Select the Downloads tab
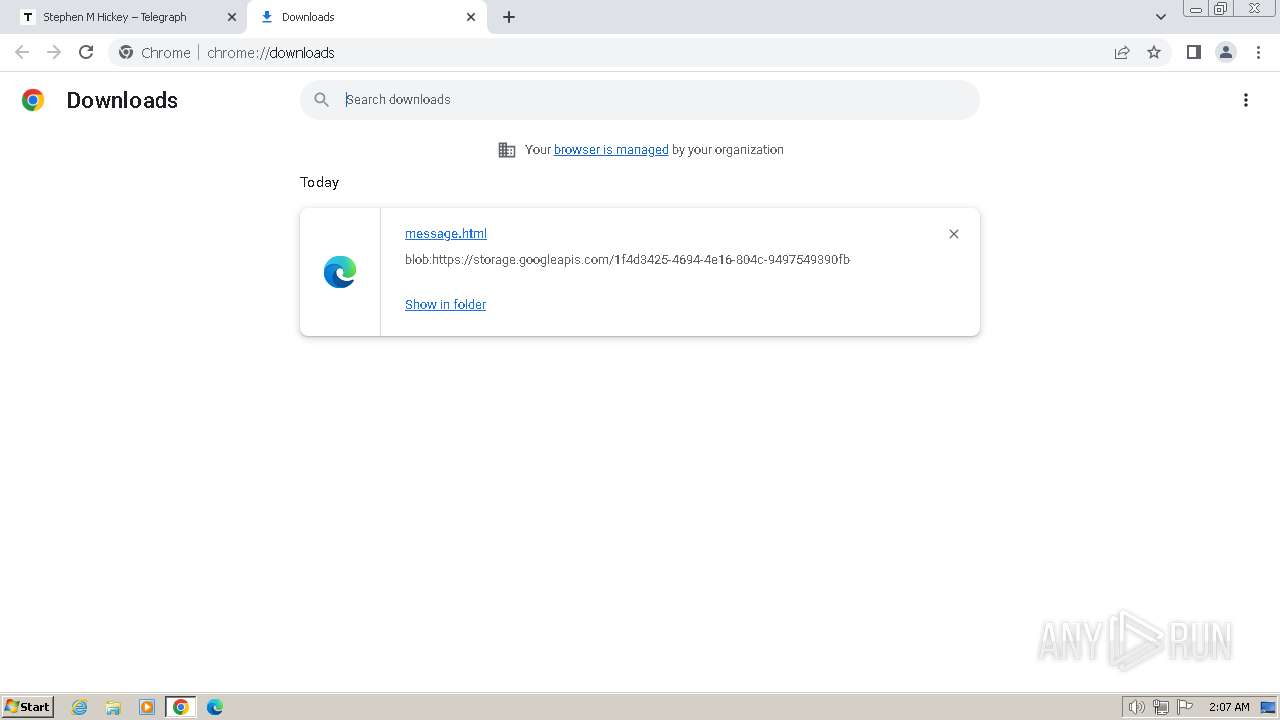The image size is (1280, 720). 366,17
